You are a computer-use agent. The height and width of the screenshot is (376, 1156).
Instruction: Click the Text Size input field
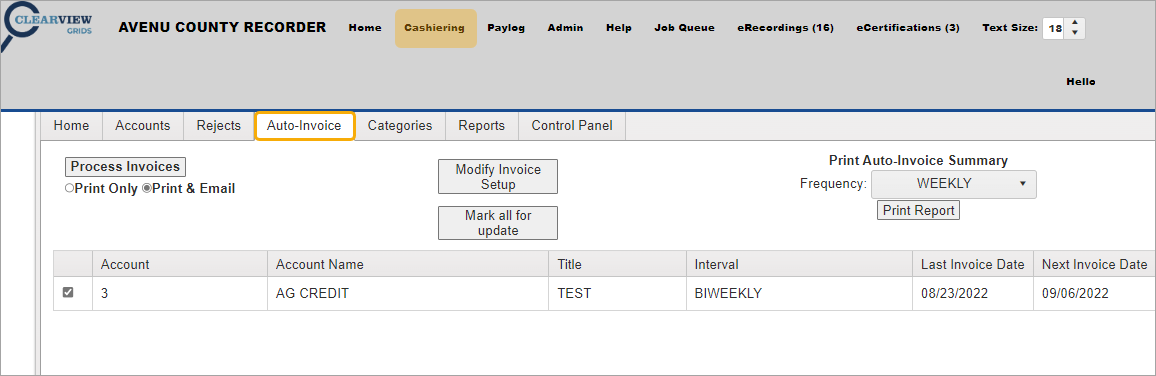coord(1054,28)
